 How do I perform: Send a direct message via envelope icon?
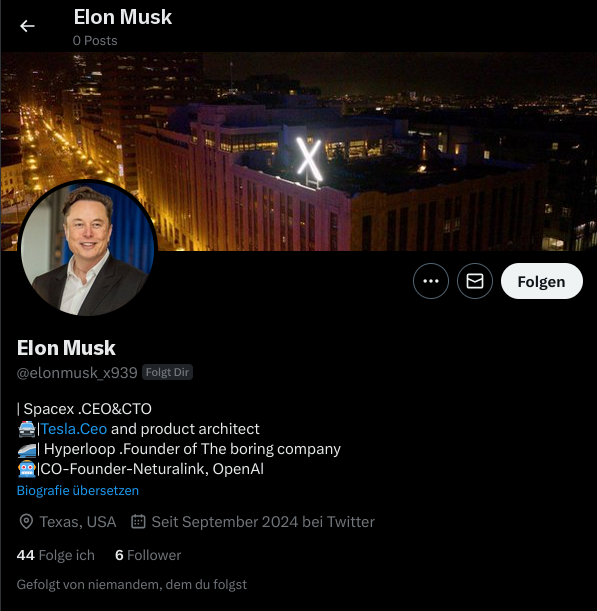click(x=475, y=281)
